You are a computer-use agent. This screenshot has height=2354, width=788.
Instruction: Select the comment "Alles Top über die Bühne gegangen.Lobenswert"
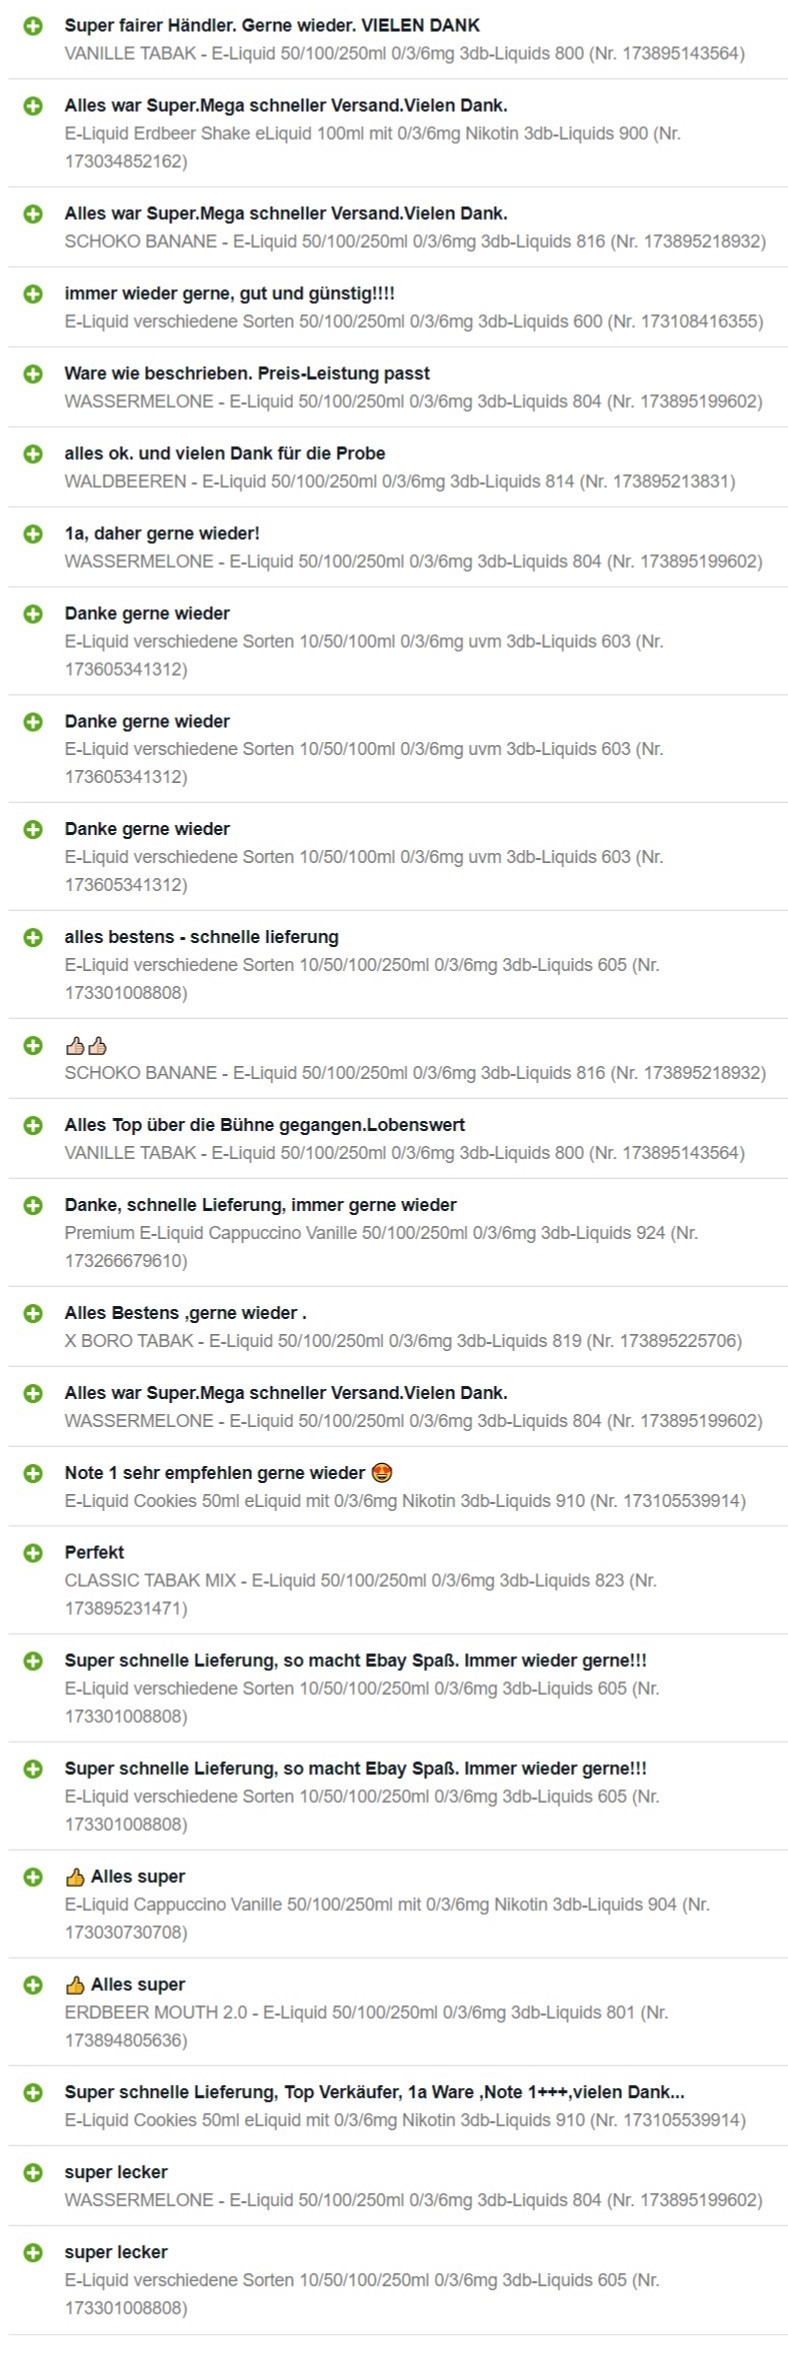pyautogui.click(x=265, y=1125)
